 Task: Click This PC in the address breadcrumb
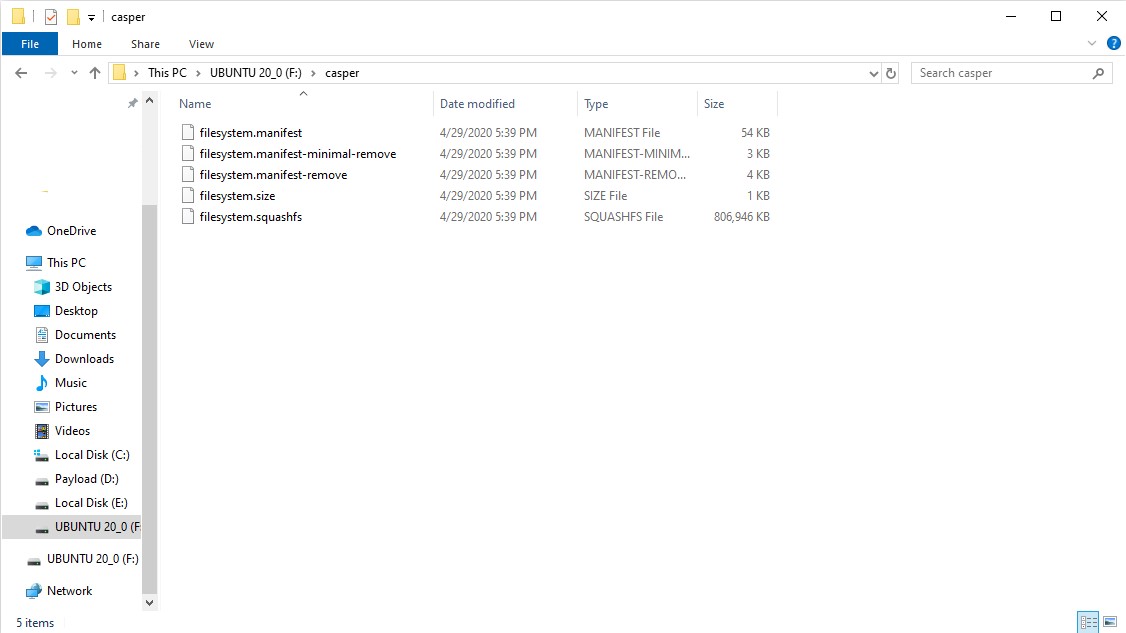point(167,73)
